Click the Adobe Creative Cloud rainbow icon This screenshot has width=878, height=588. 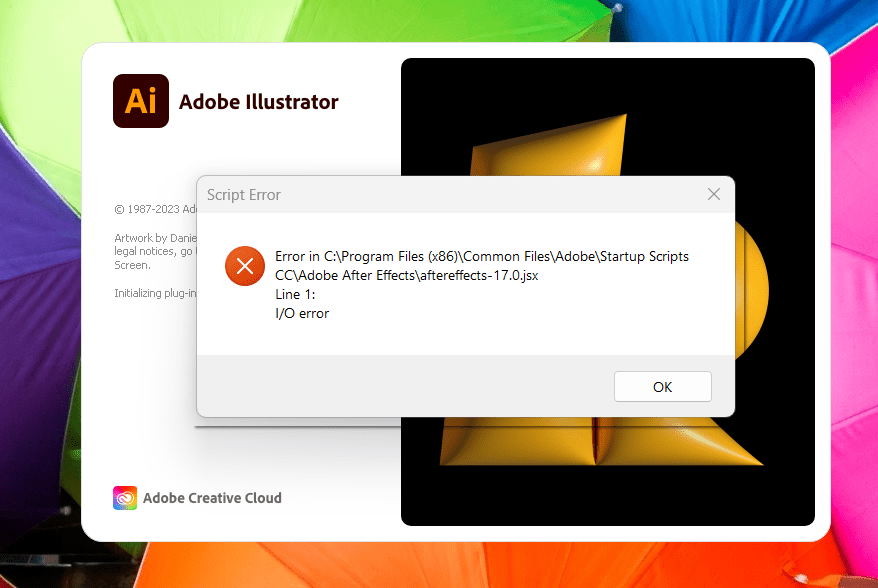[x=124, y=497]
